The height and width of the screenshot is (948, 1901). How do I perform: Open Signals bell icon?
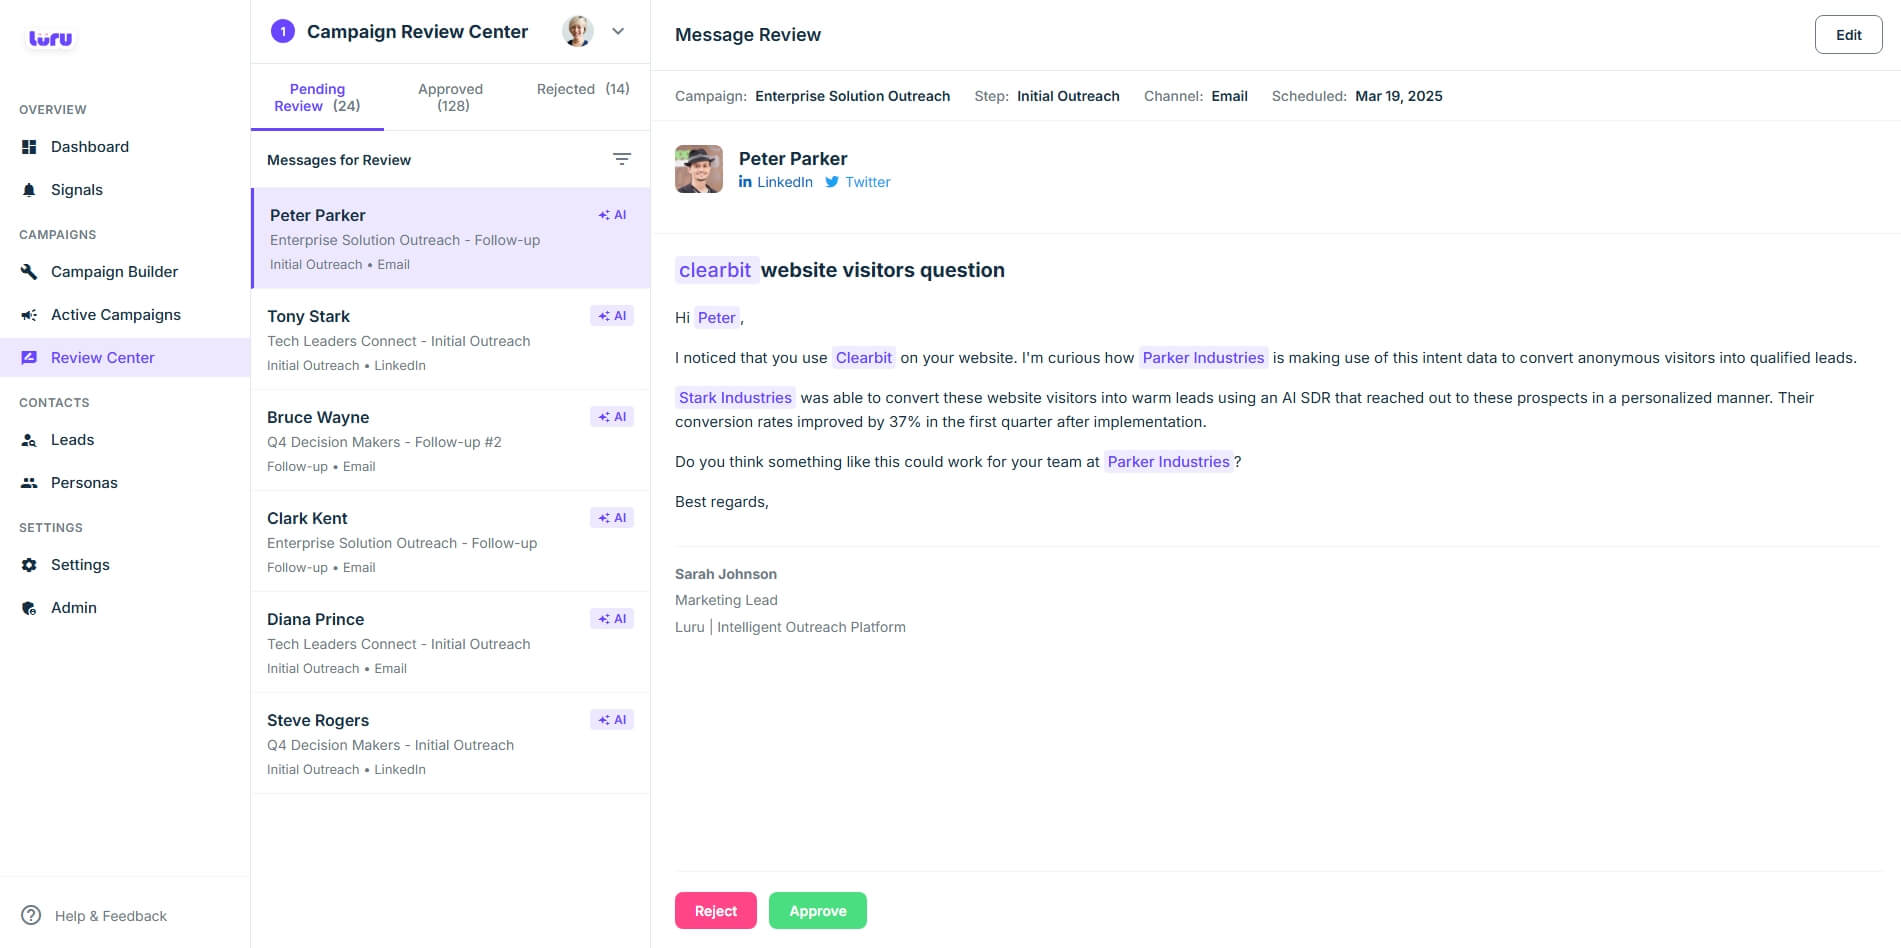click(29, 190)
